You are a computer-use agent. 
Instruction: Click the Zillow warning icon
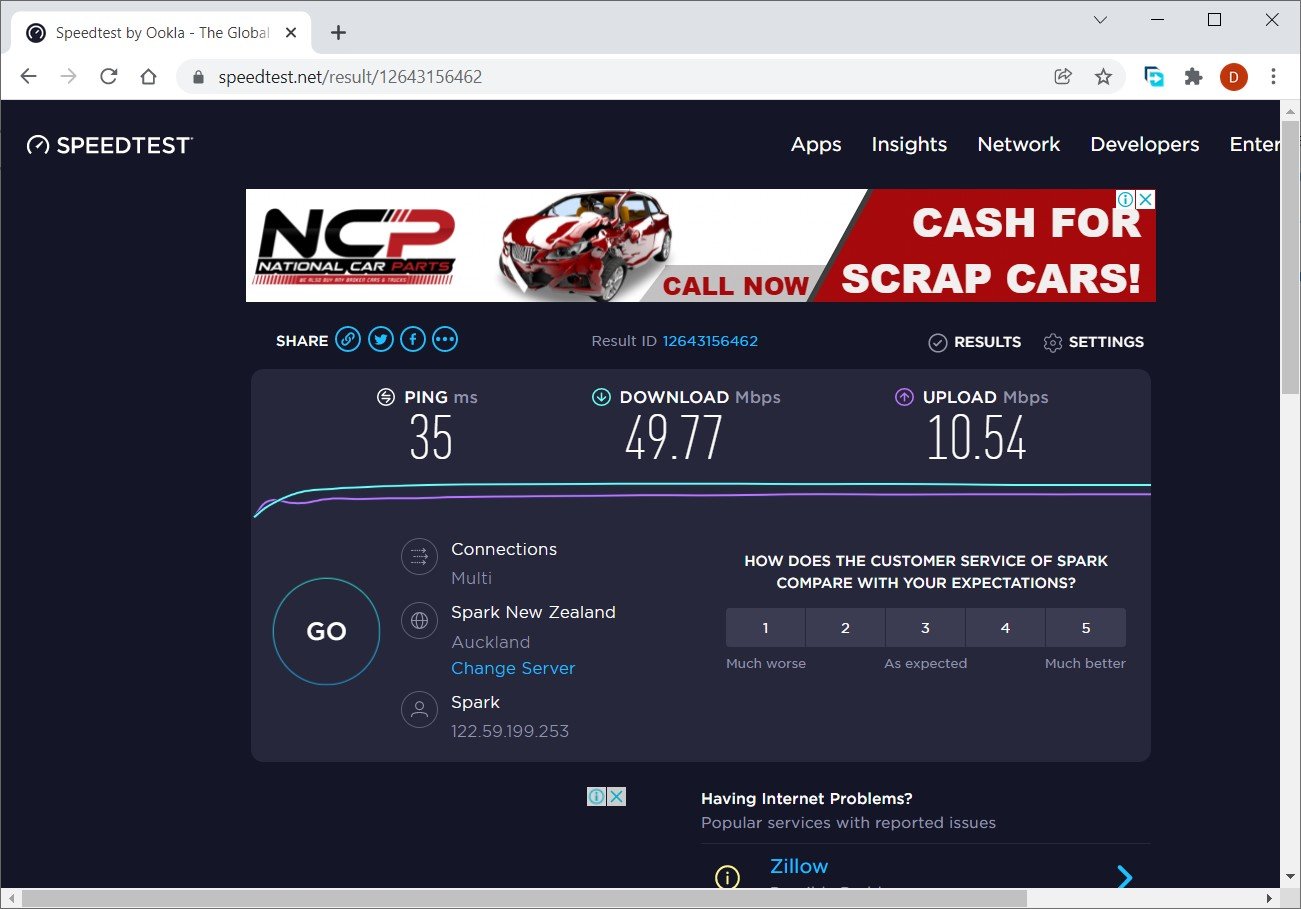[x=727, y=877]
